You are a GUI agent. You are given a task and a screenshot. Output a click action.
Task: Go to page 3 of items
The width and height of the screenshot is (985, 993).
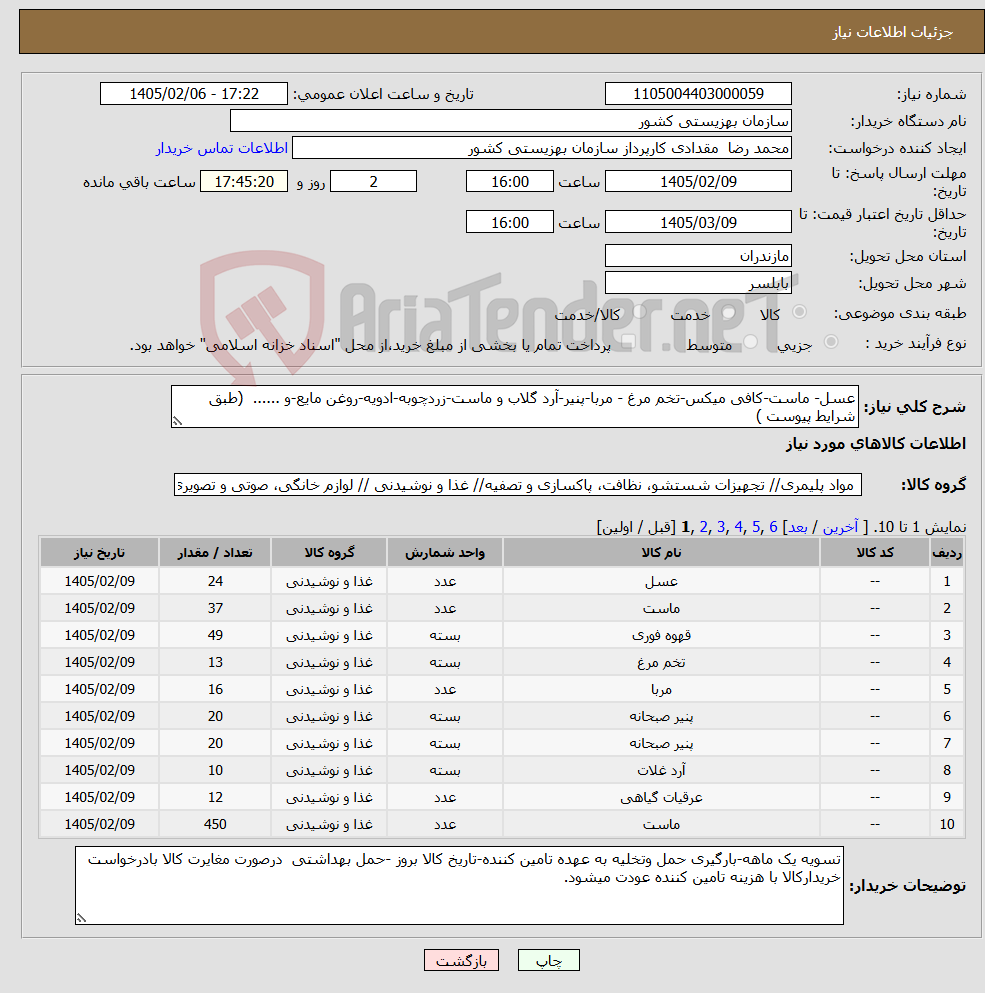721,527
